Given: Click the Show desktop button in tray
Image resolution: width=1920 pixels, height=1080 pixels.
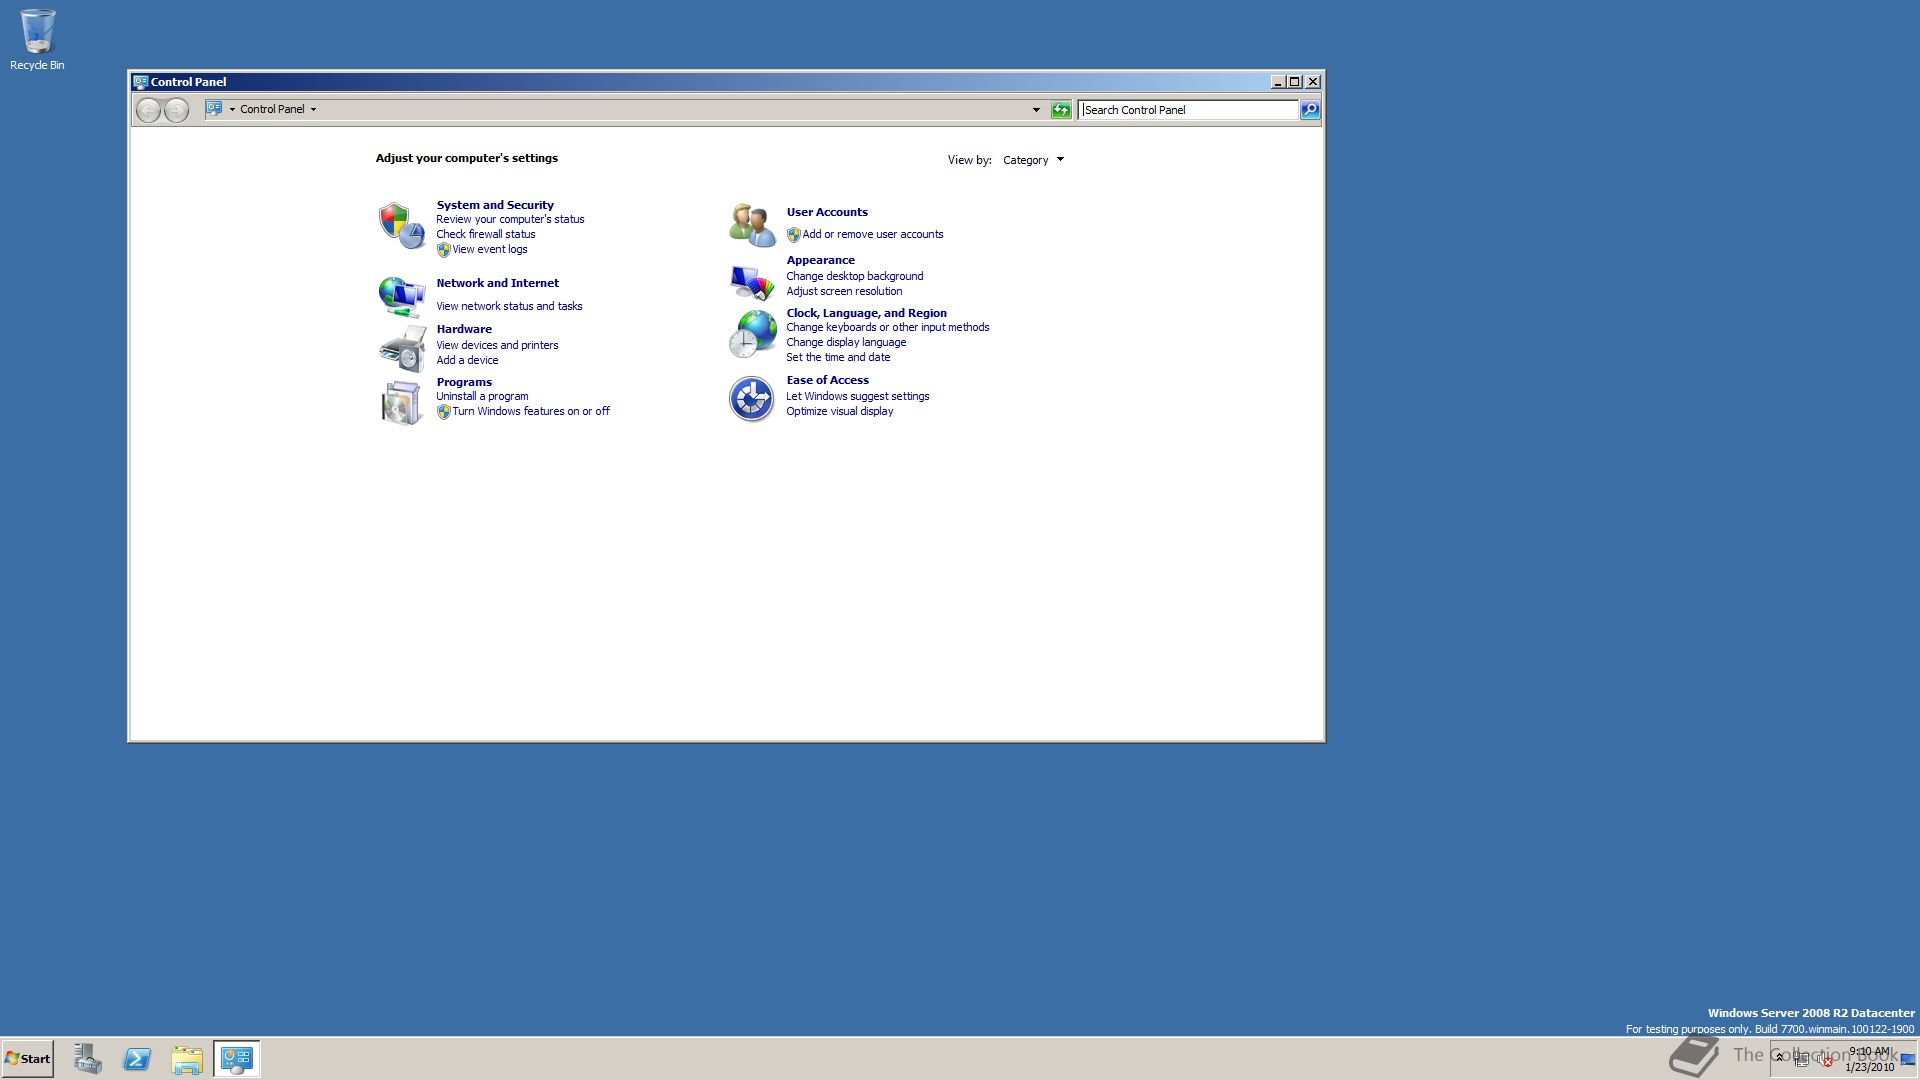Looking at the screenshot, I should point(1908,1060).
